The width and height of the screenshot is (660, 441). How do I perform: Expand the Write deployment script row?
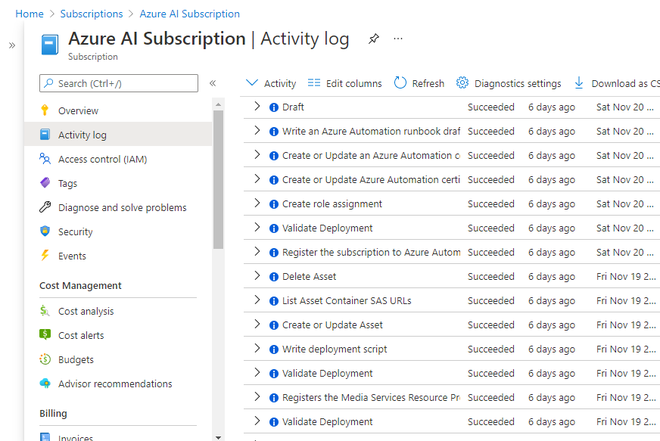click(257, 349)
